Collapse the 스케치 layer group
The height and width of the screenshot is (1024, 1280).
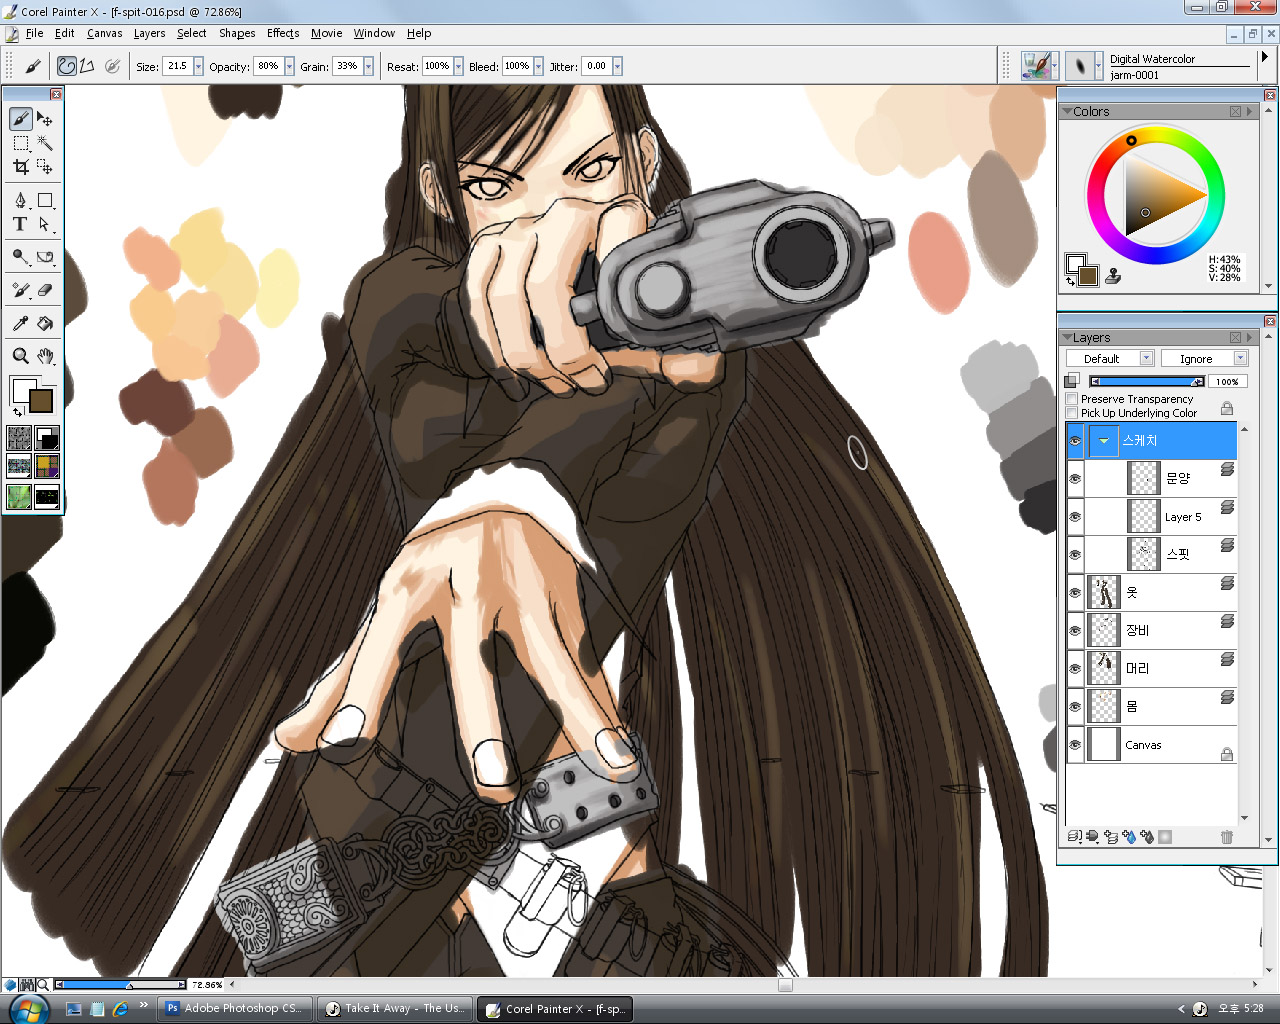coord(1104,441)
